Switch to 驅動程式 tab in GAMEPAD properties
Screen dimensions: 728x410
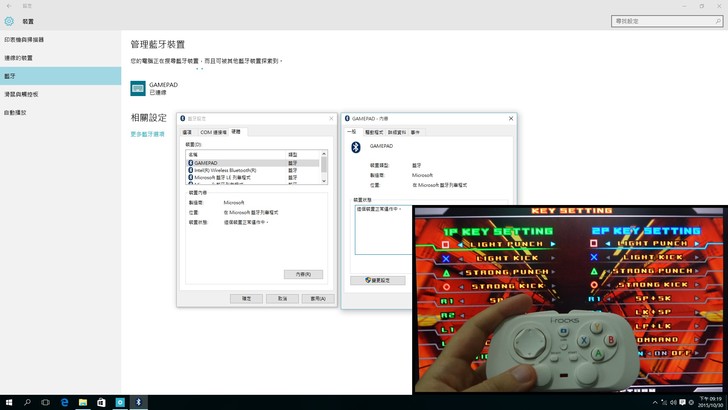(374, 131)
